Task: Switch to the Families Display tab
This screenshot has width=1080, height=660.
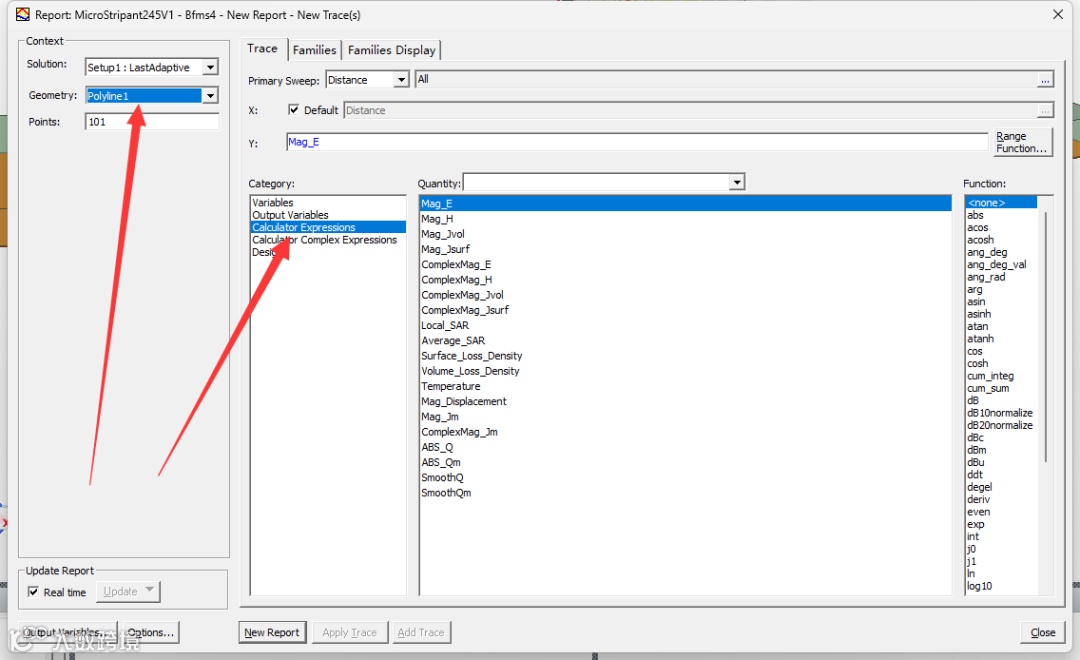Action: pyautogui.click(x=391, y=50)
